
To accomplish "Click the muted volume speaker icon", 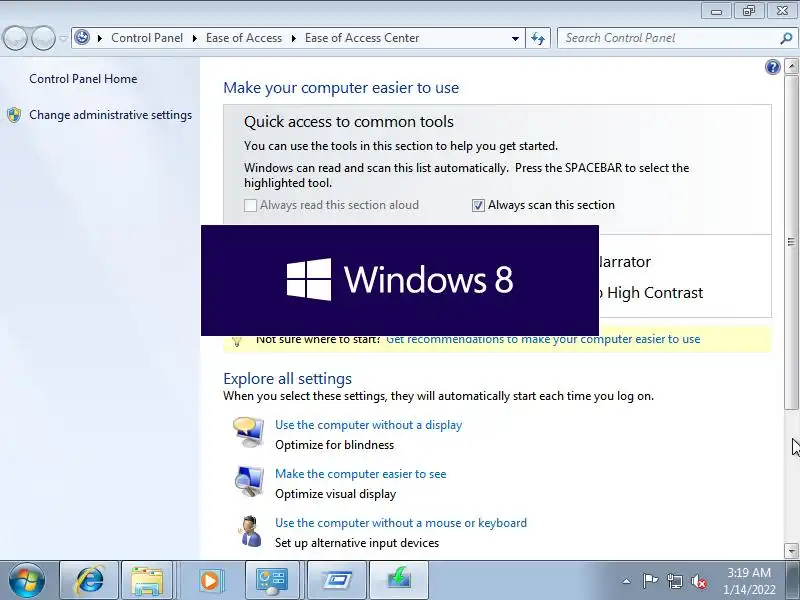I will coord(698,581).
